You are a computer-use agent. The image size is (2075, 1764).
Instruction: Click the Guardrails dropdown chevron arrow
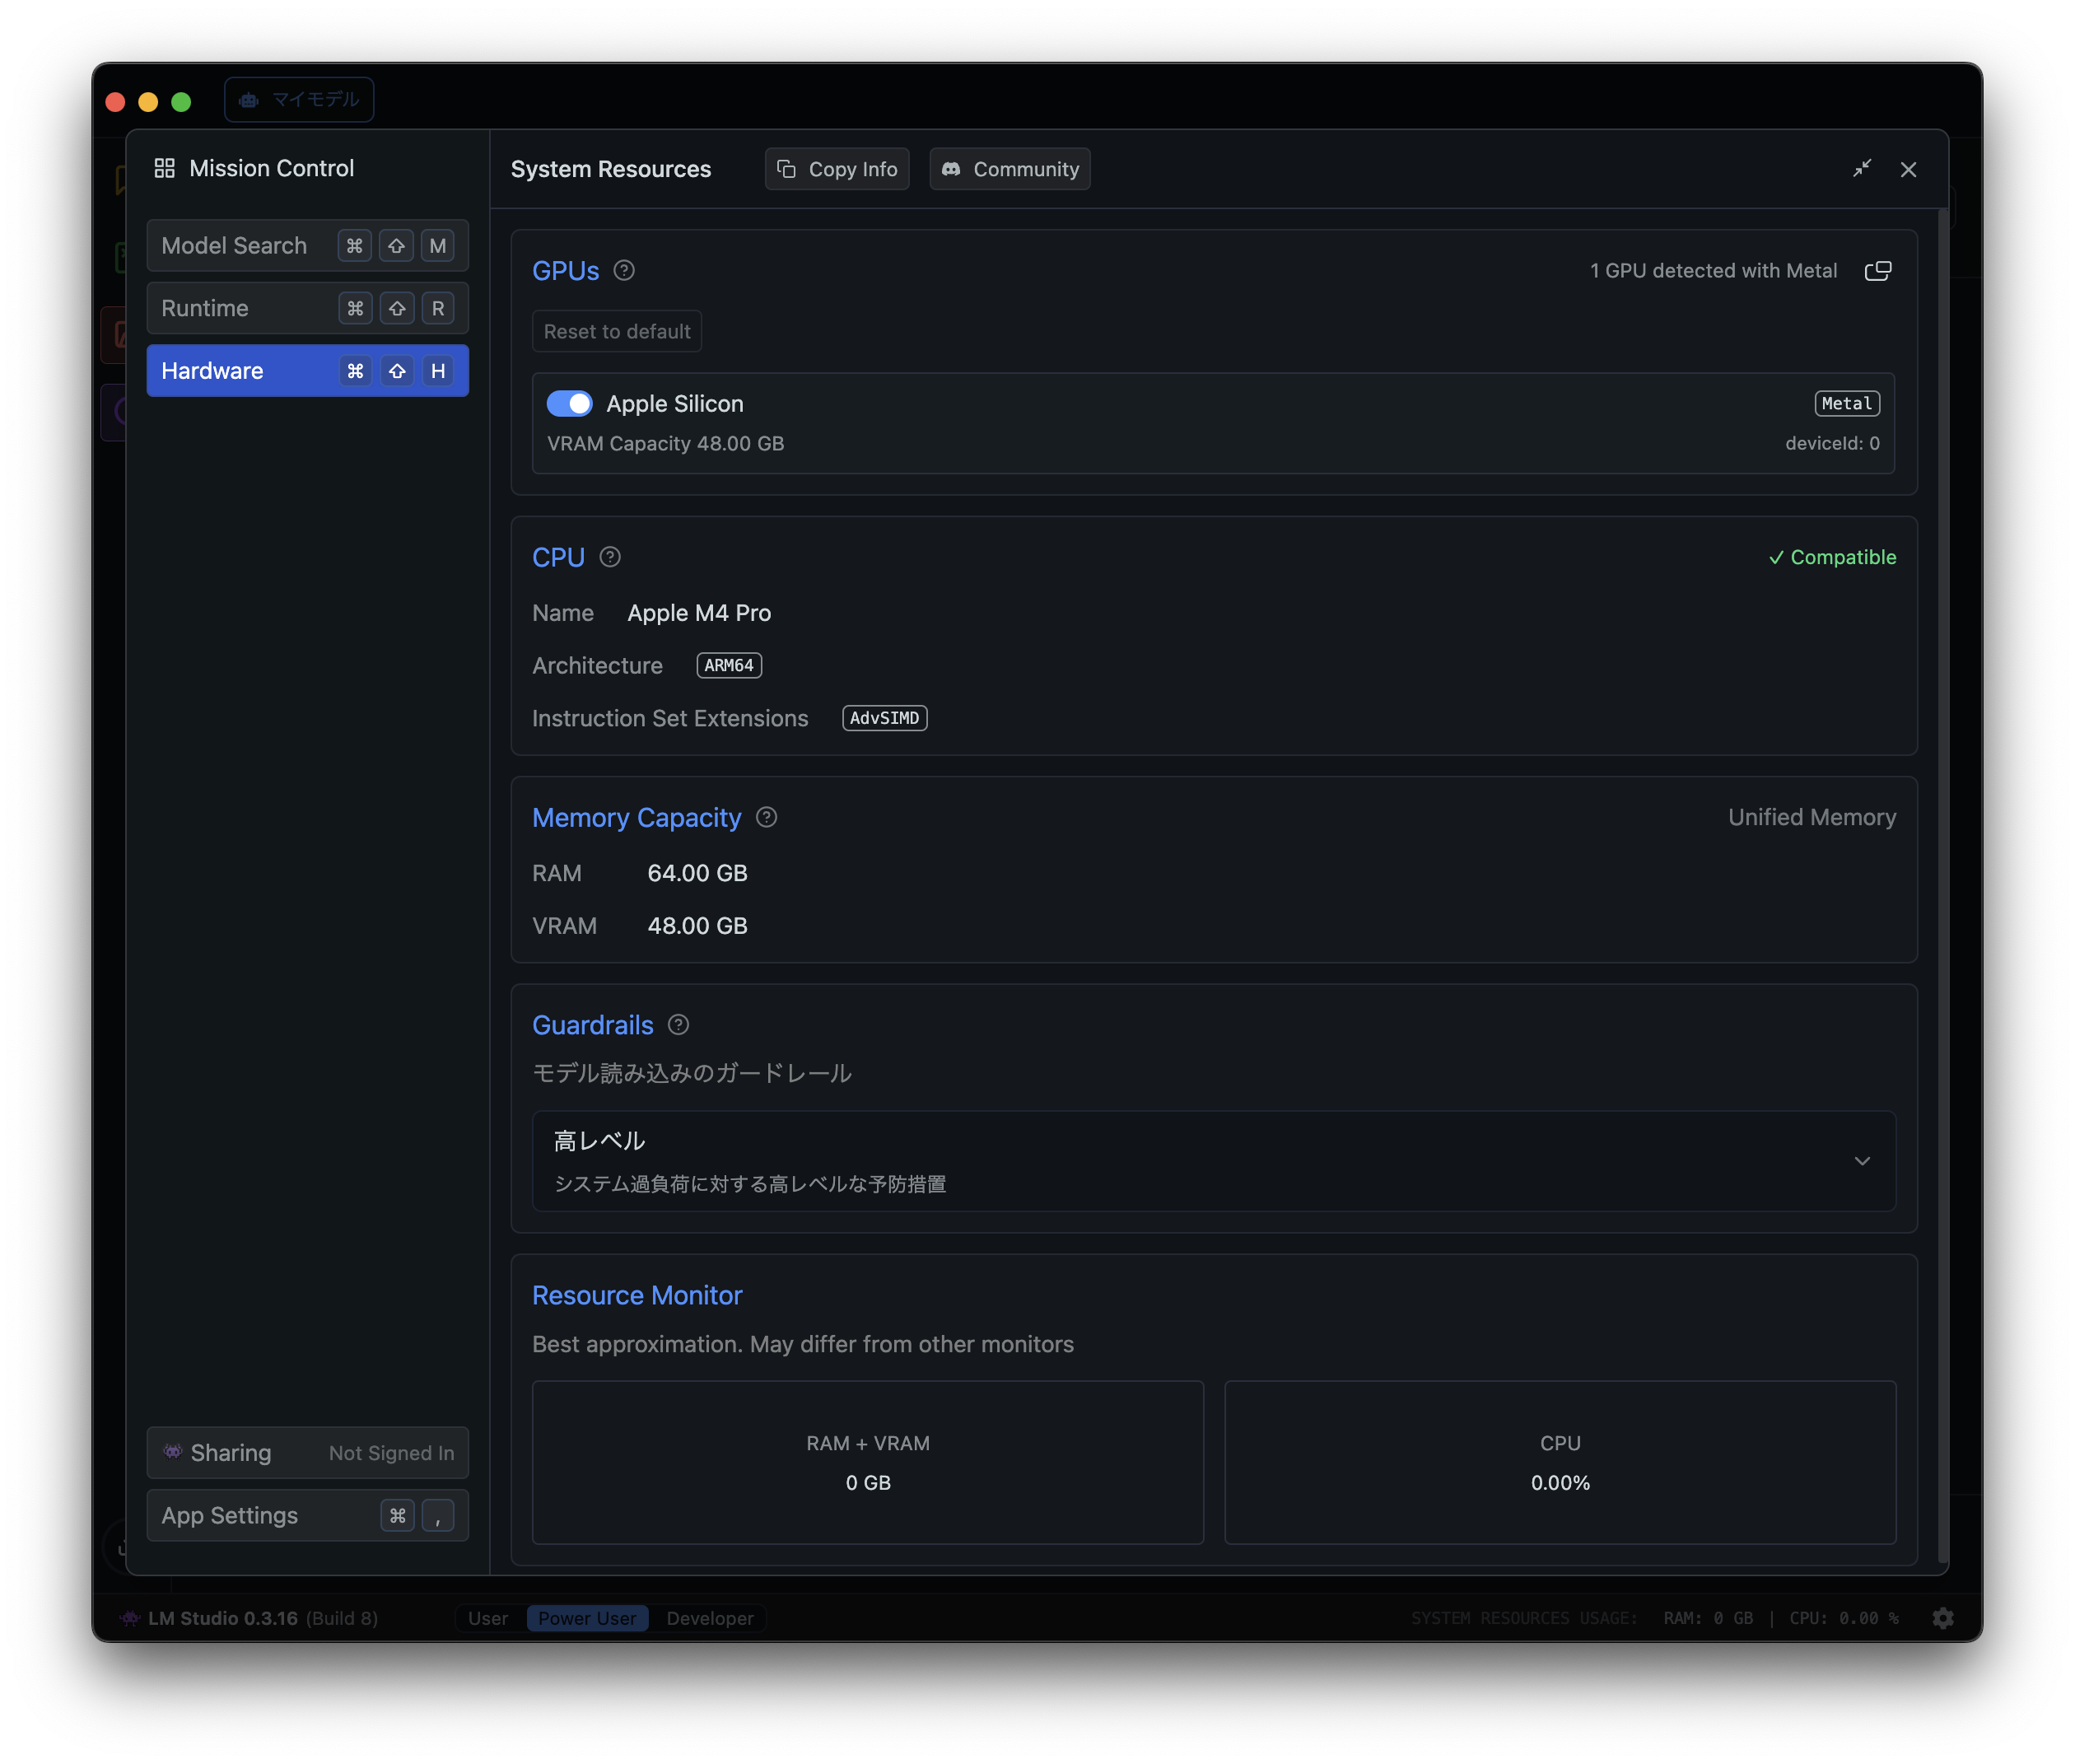click(1862, 1161)
